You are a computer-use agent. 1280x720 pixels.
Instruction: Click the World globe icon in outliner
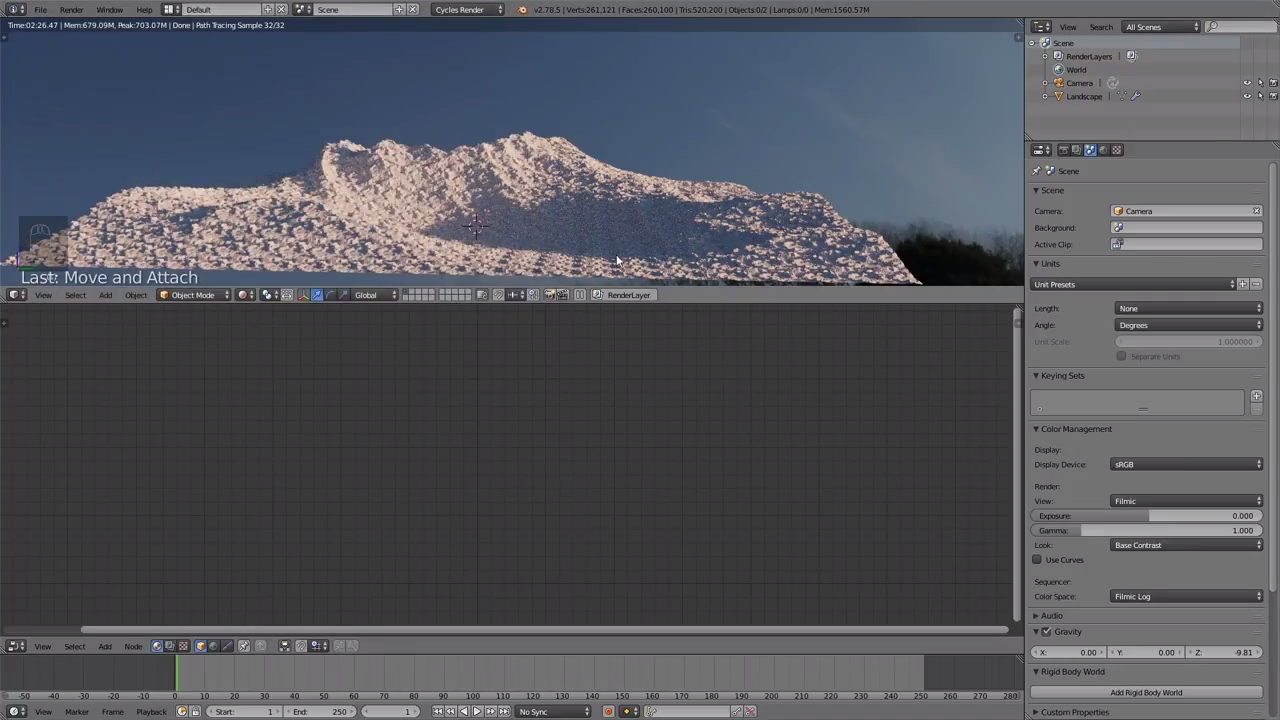pyautogui.click(x=1059, y=70)
